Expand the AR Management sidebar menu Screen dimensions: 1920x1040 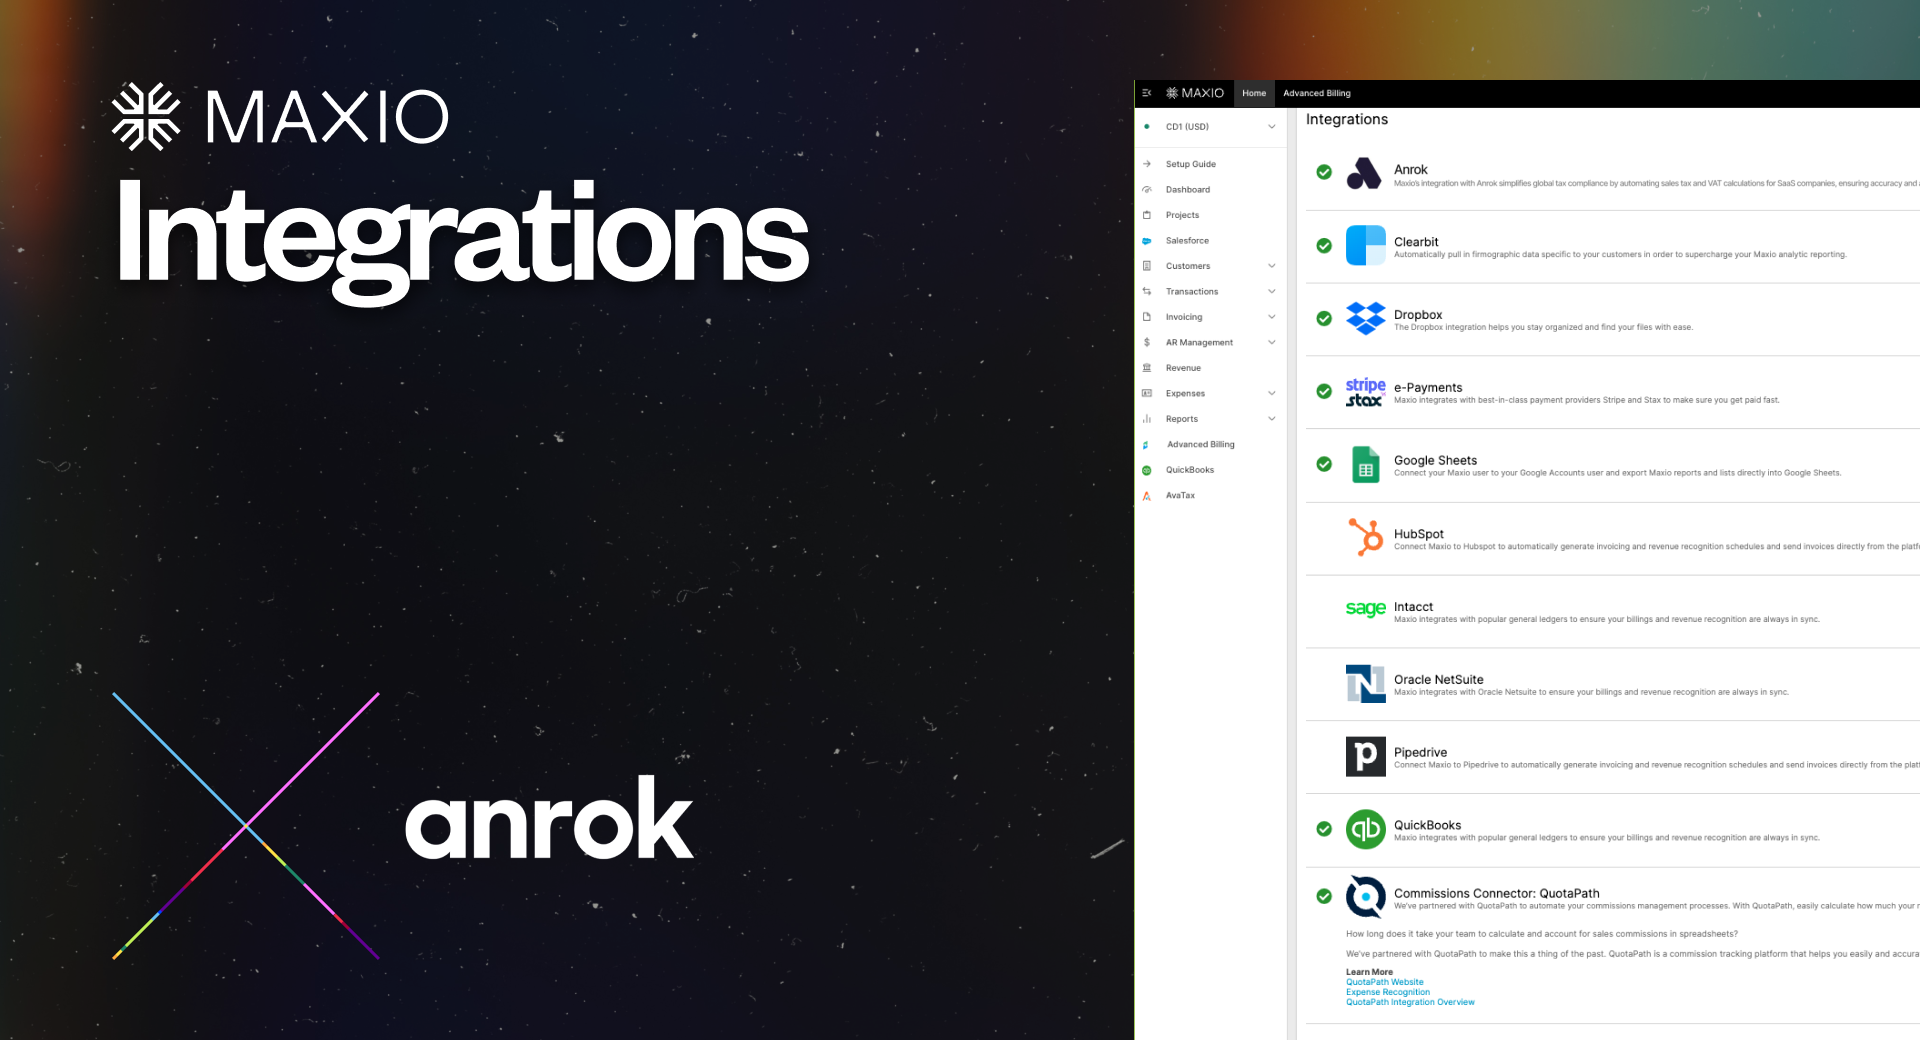coord(1271,342)
